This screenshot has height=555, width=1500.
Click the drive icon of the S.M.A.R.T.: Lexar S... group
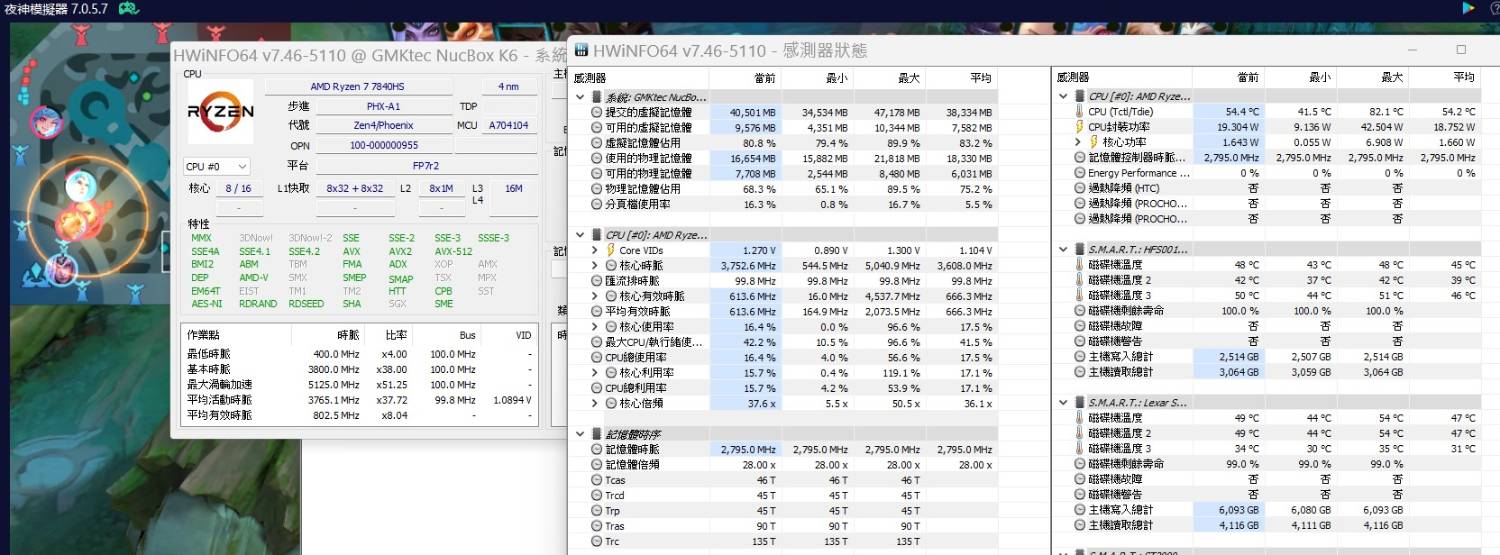point(1079,402)
